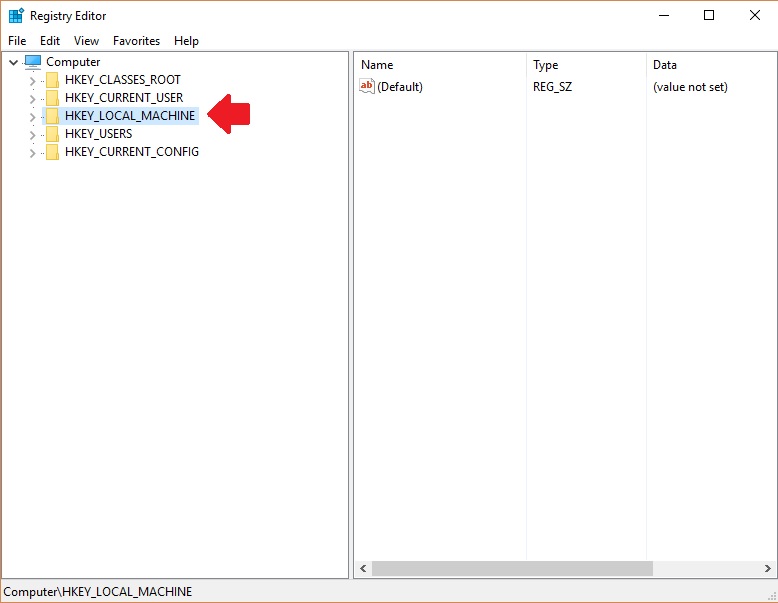The width and height of the screenshot is (778, 603).
Task: Click the ab string value icon beside (Default)
Action: [367, 86]
